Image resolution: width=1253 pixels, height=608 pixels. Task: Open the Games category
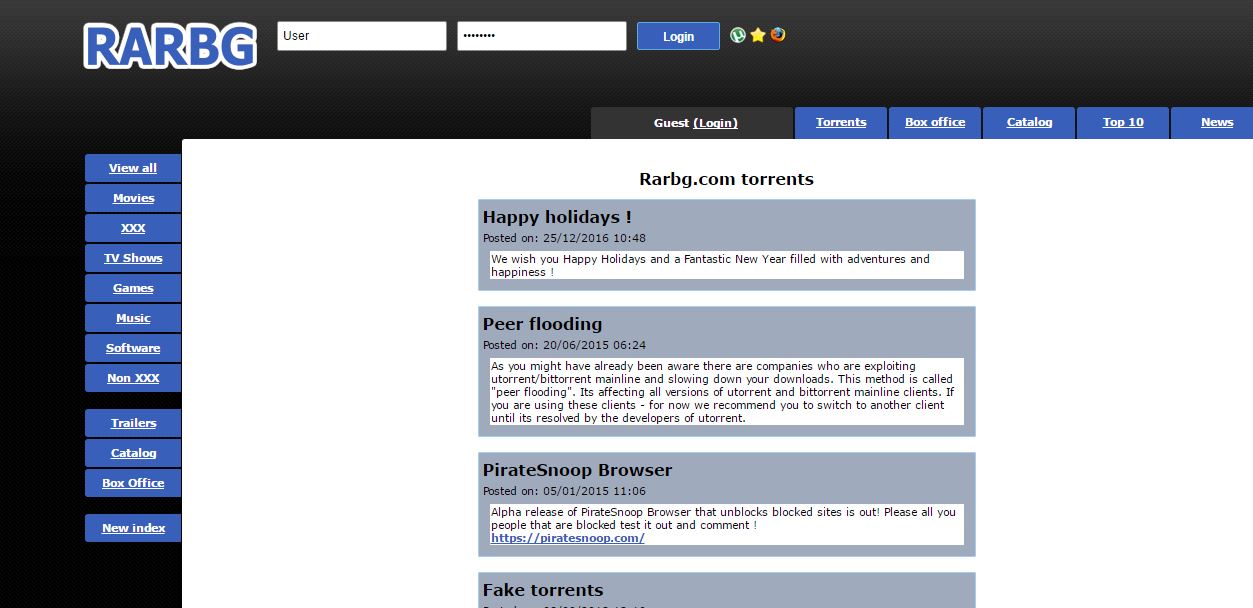click(x=133, y=288)
